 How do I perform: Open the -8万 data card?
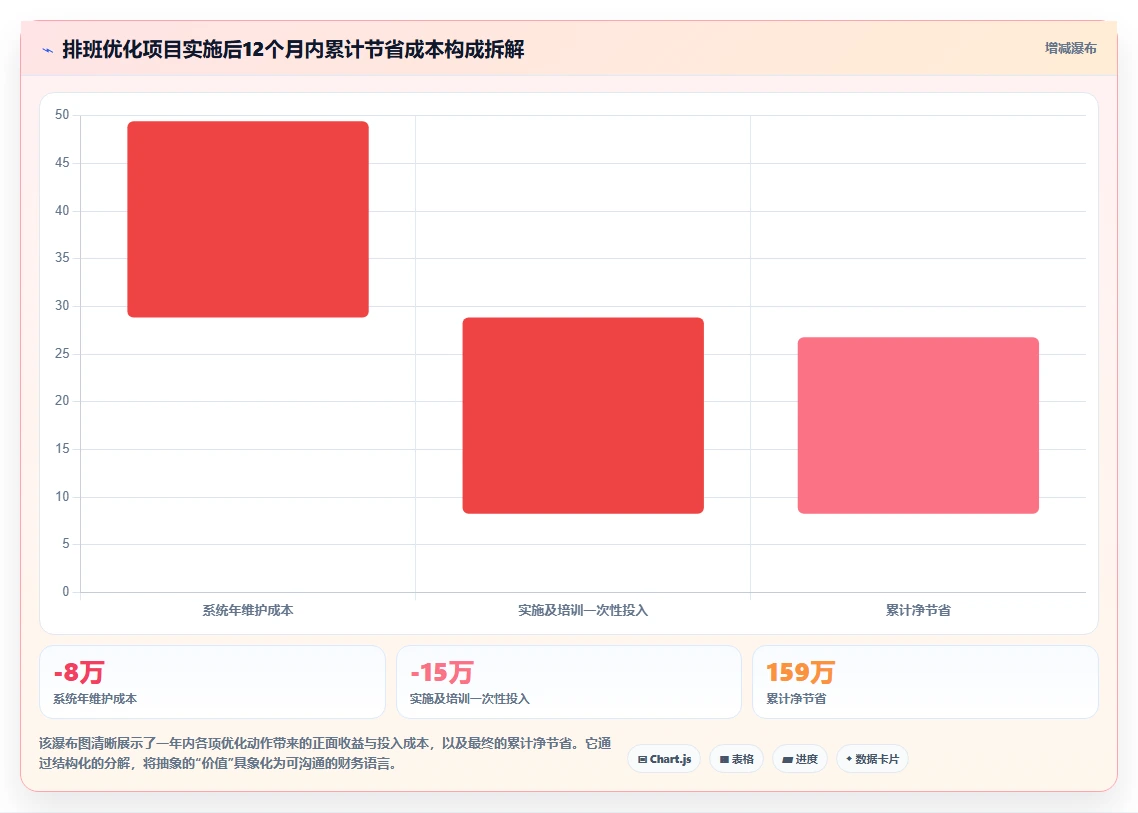(212, 682)
